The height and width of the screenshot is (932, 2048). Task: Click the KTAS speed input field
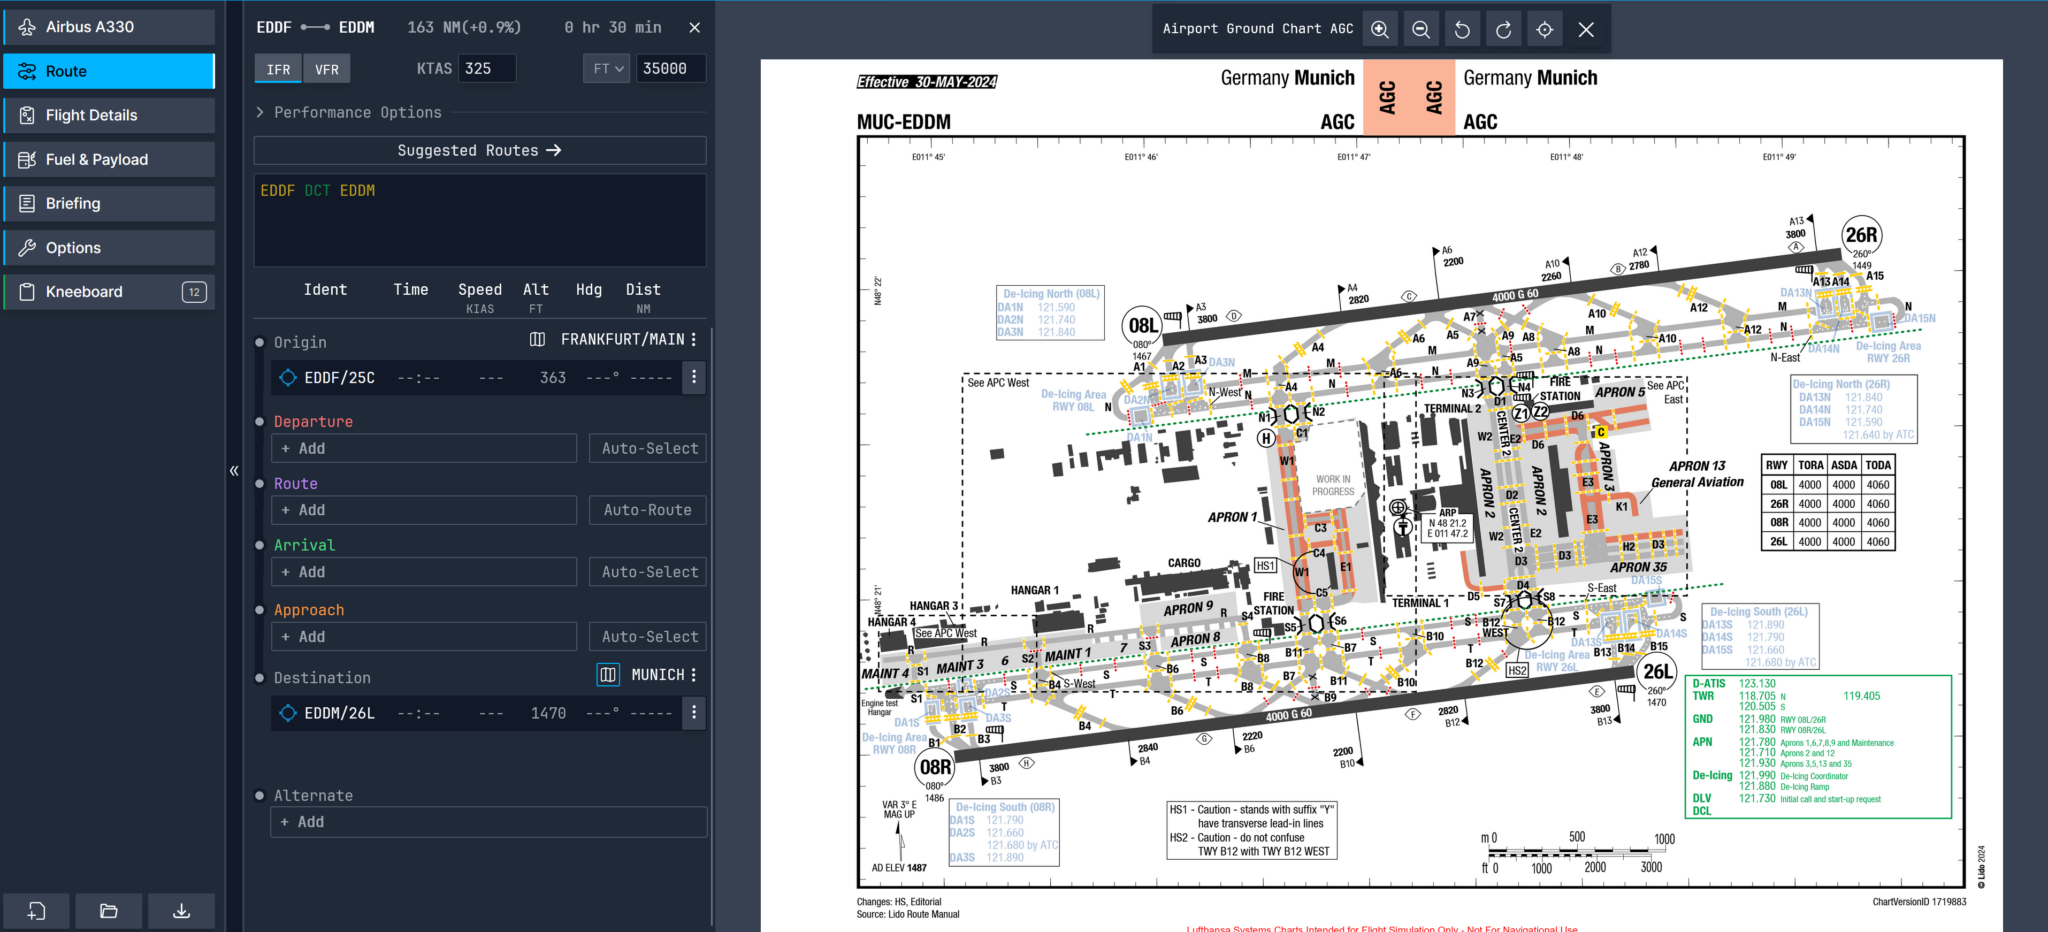click(487, 68)
